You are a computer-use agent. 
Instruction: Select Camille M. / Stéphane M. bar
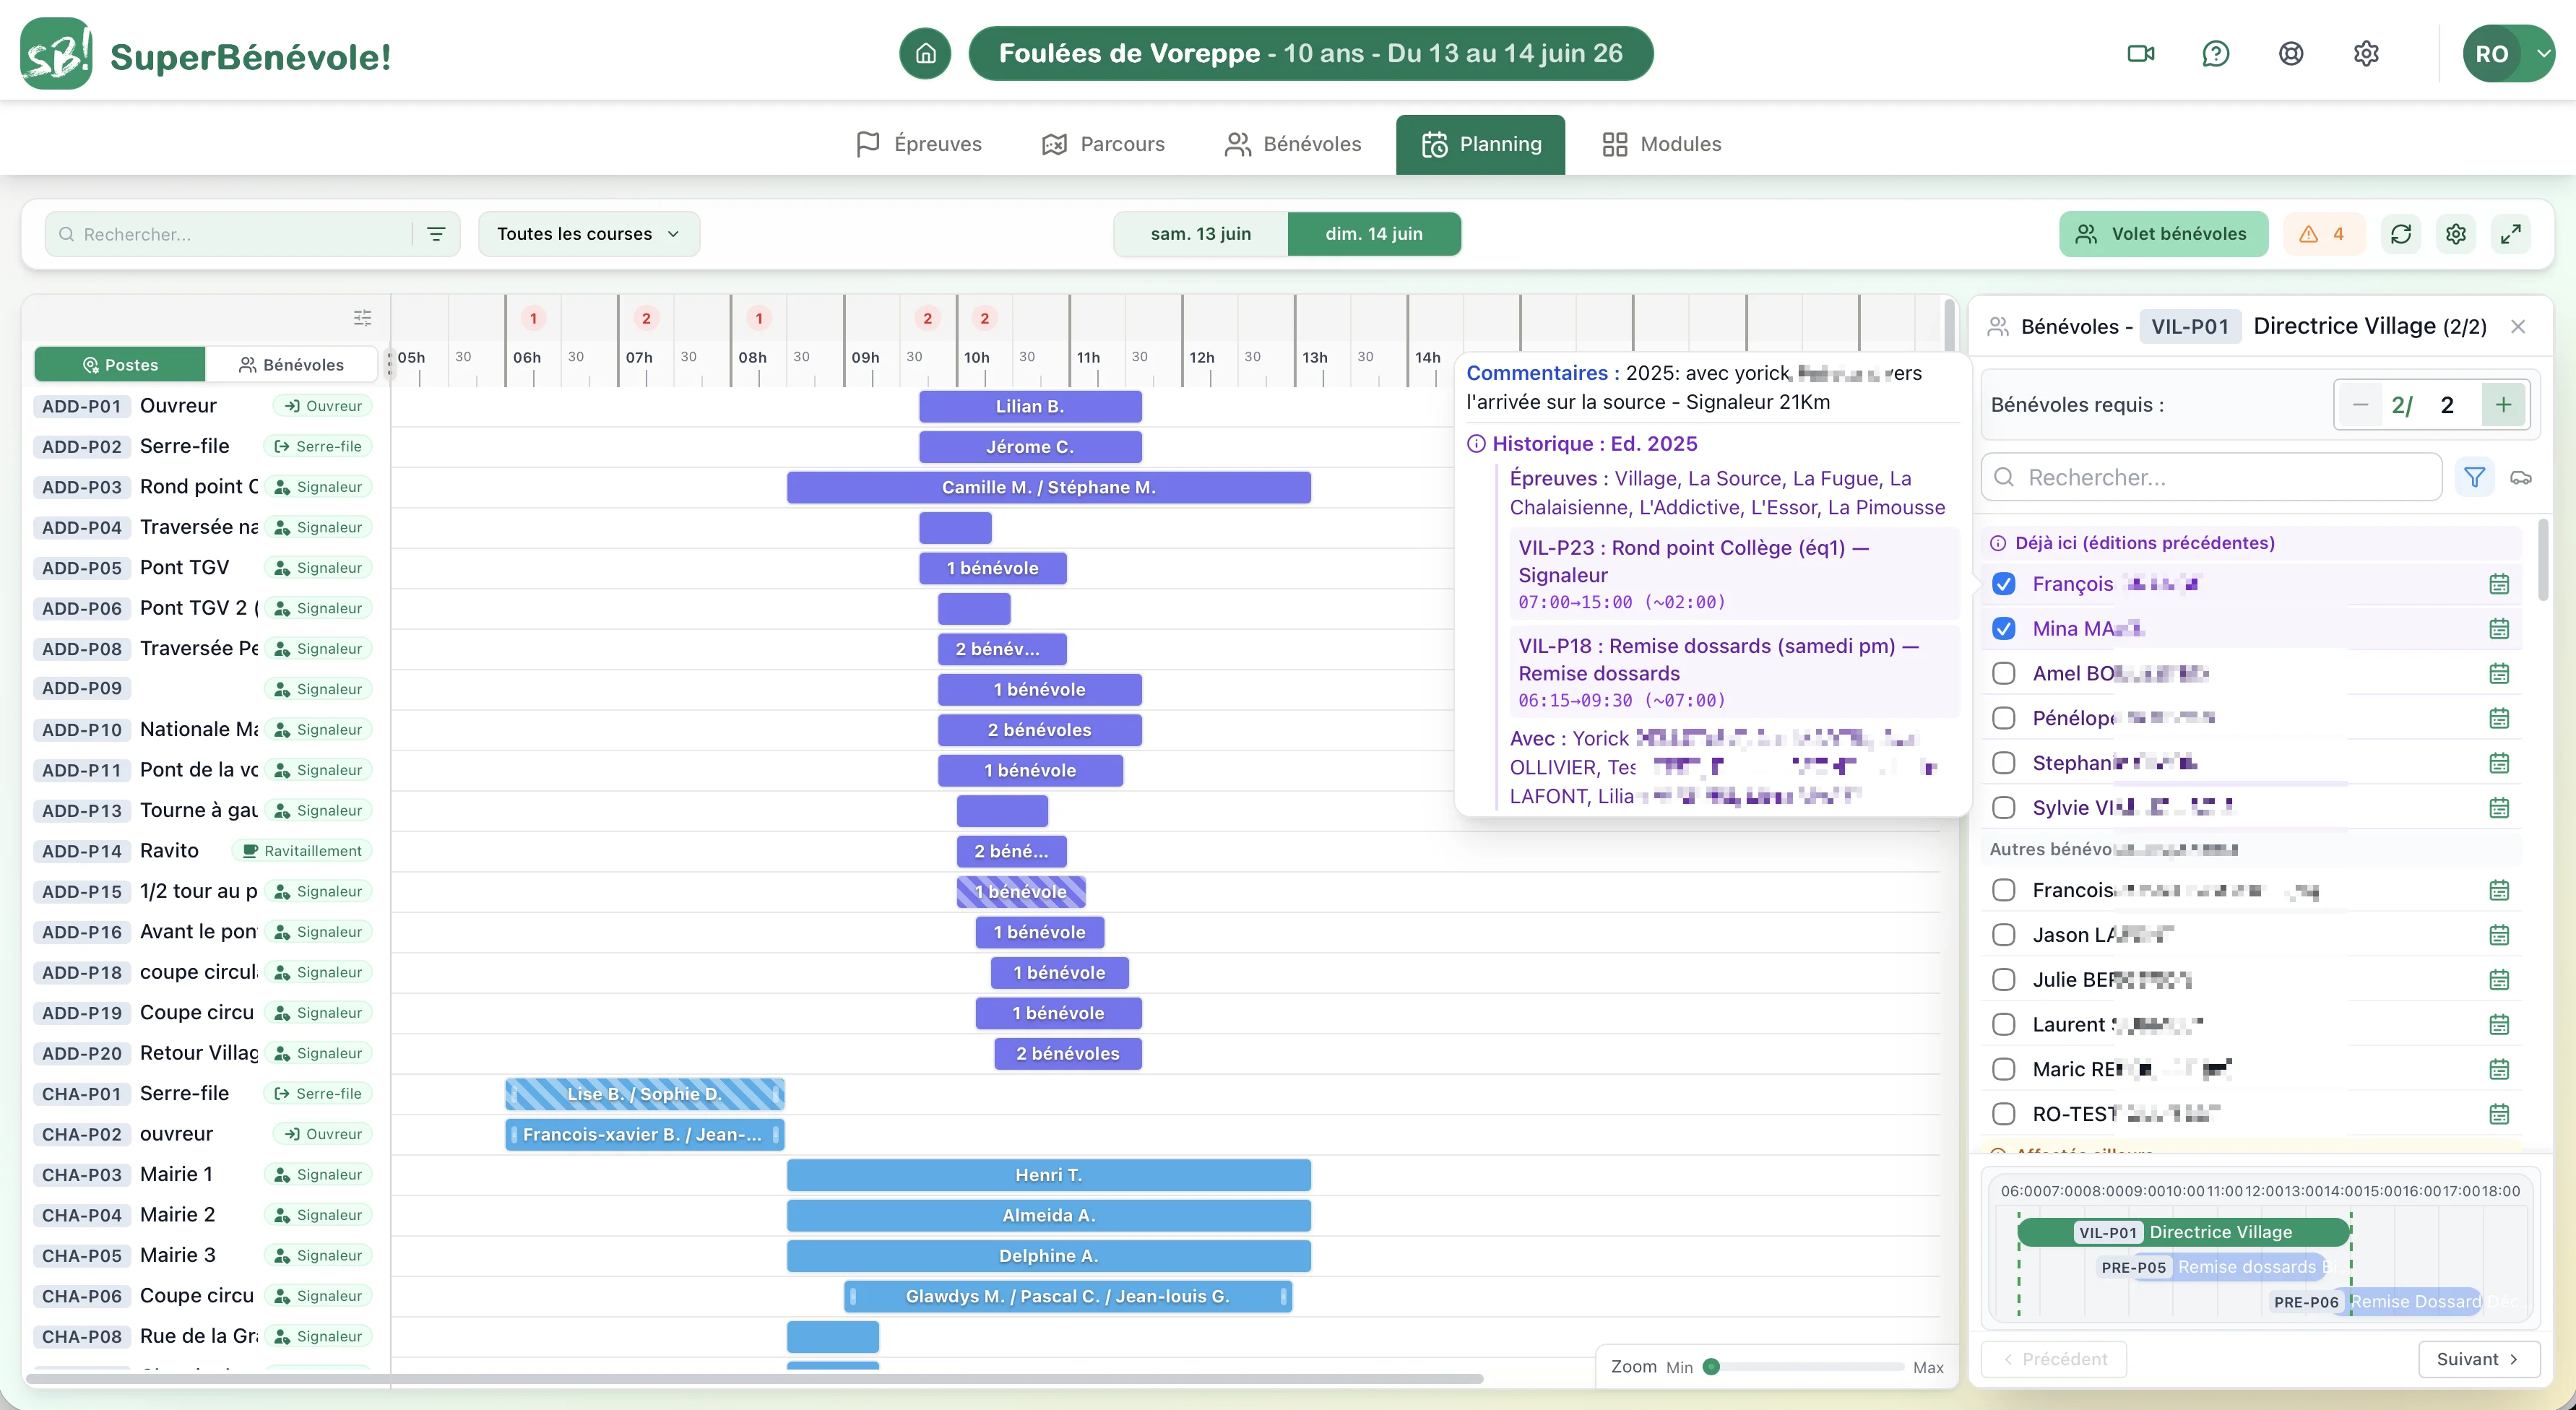click(x=1048, y=487)
